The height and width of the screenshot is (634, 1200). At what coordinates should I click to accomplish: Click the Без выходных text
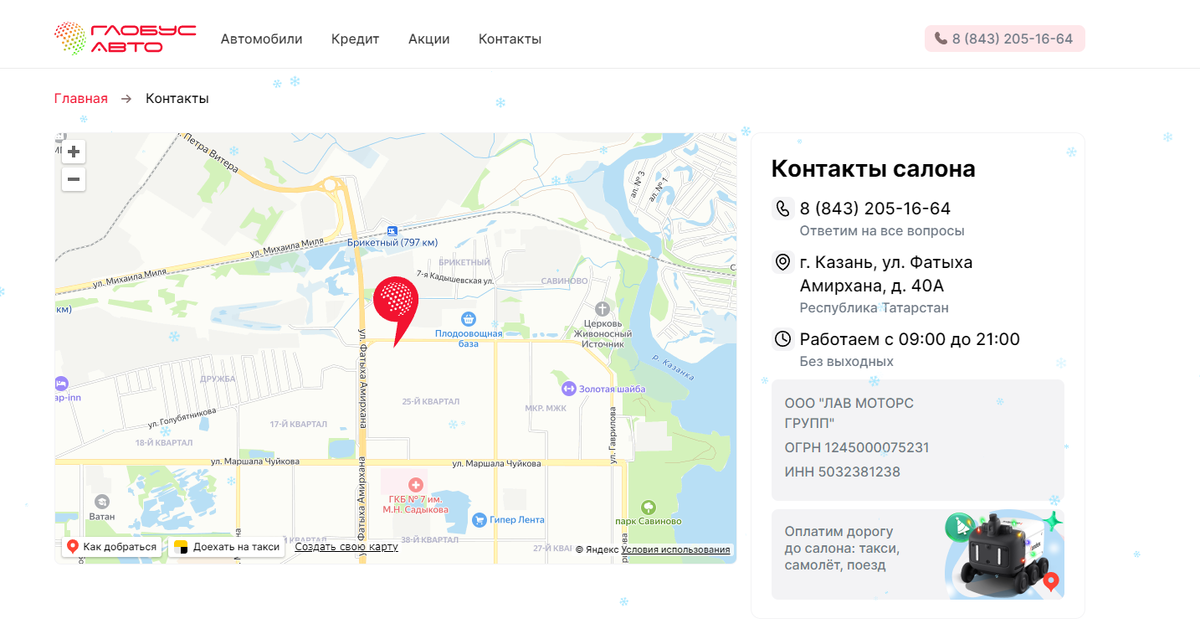pos(846,361)
